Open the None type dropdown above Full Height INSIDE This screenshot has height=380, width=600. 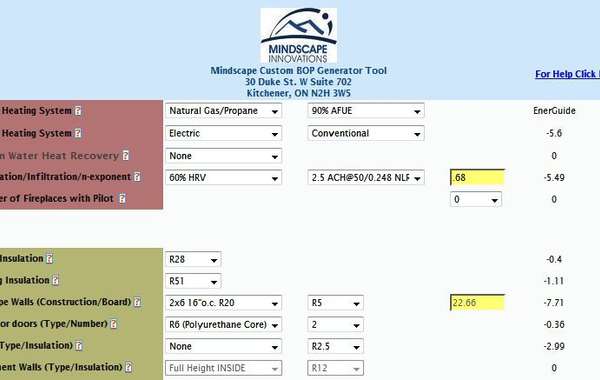point(223,346)
